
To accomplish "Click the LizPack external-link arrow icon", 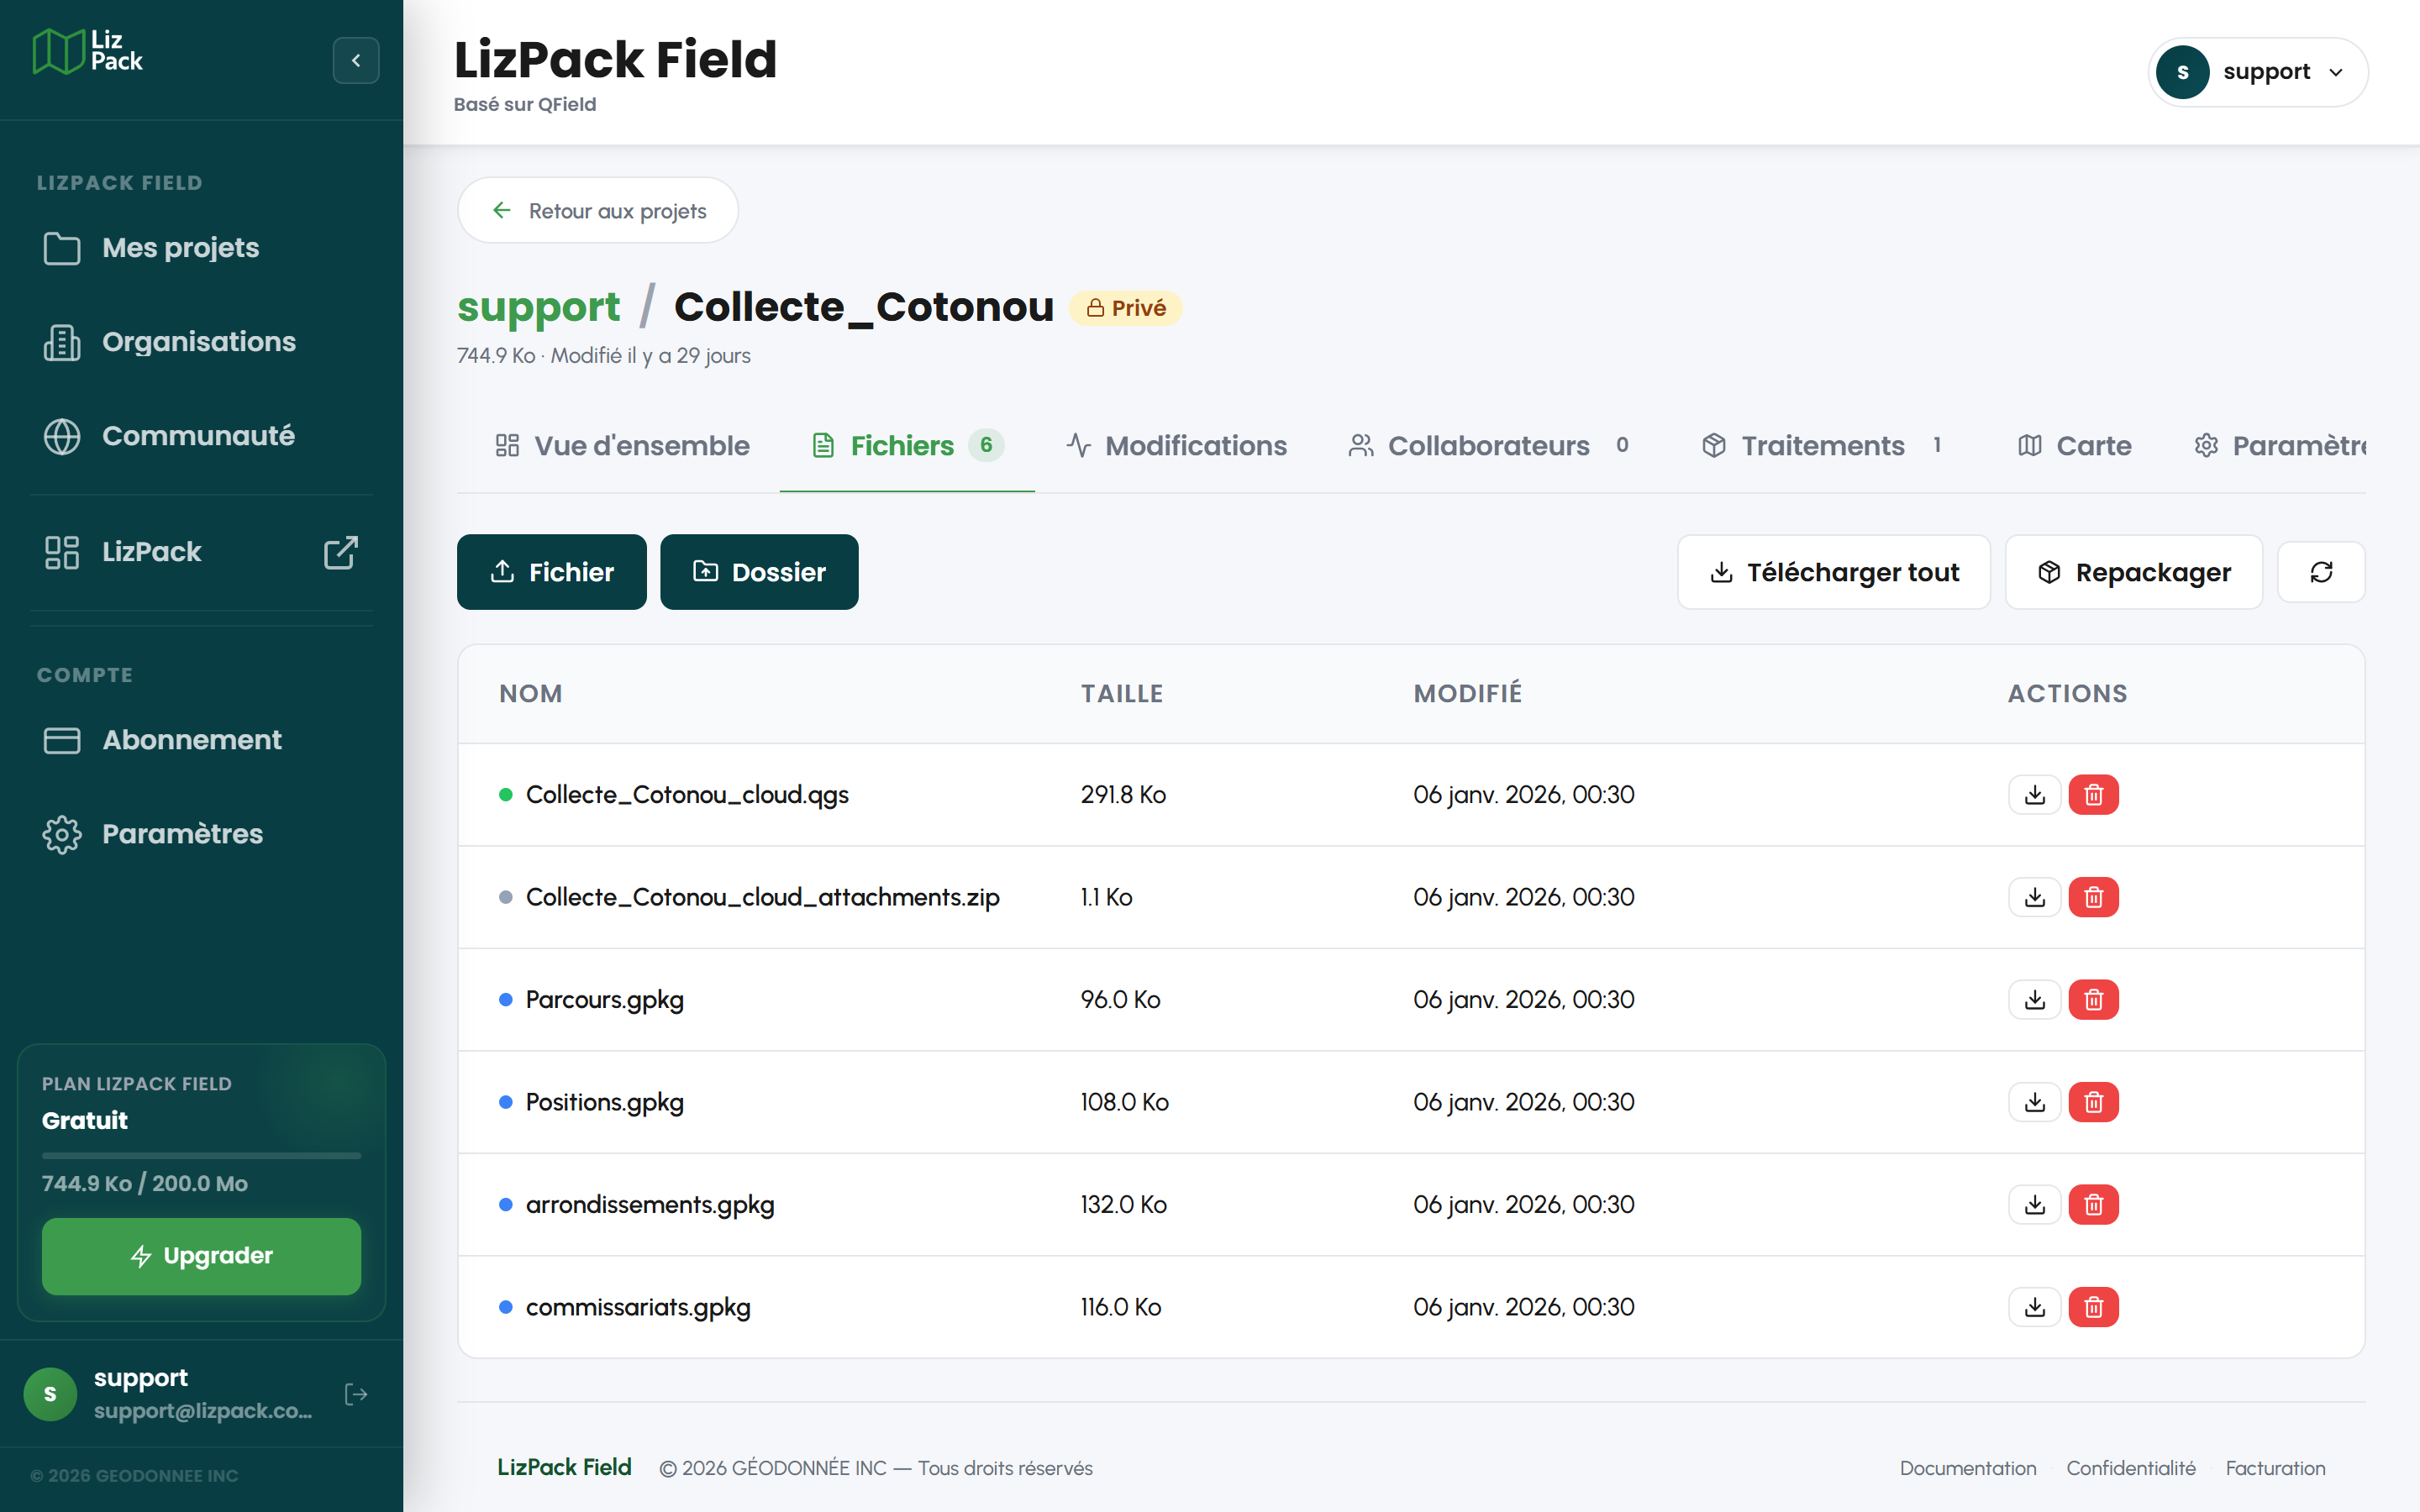I will [x=341, y=552].
